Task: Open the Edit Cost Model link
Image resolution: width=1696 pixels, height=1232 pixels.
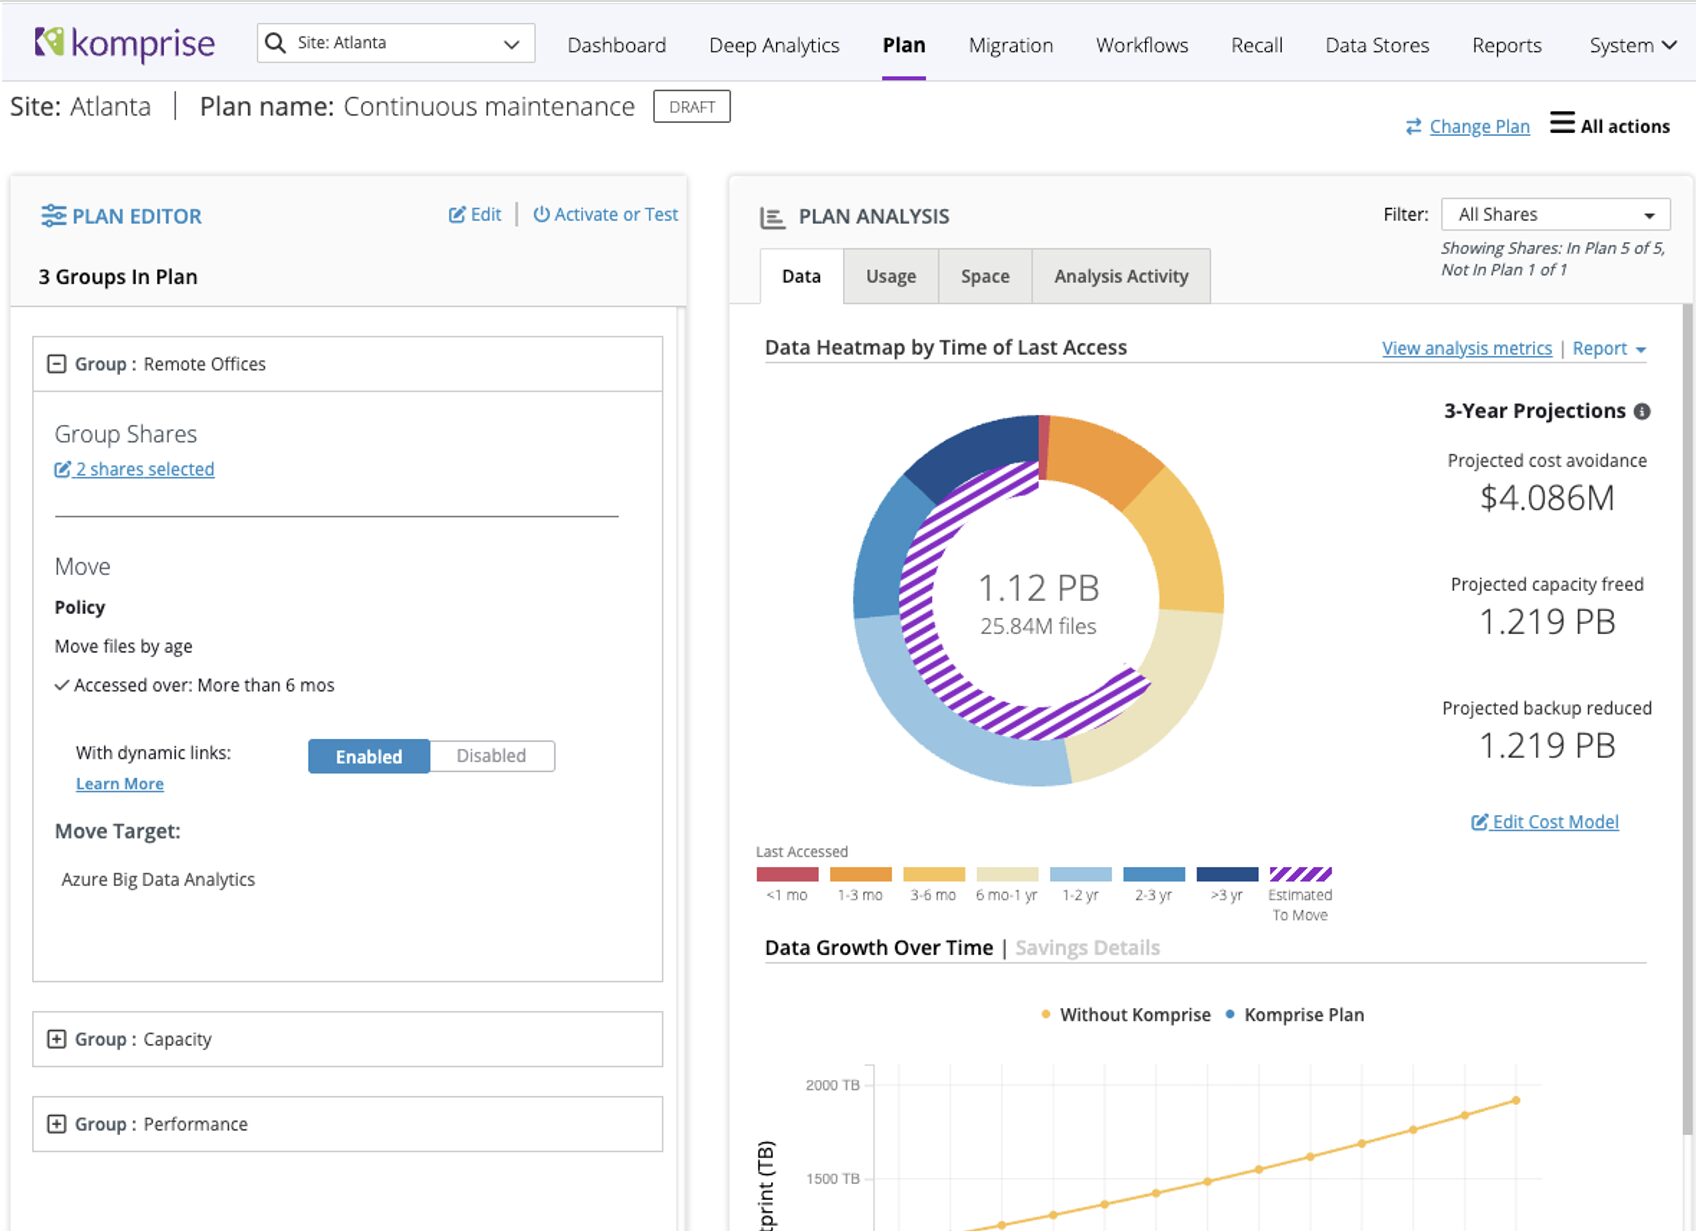Action: click(x=1555, y=822)
